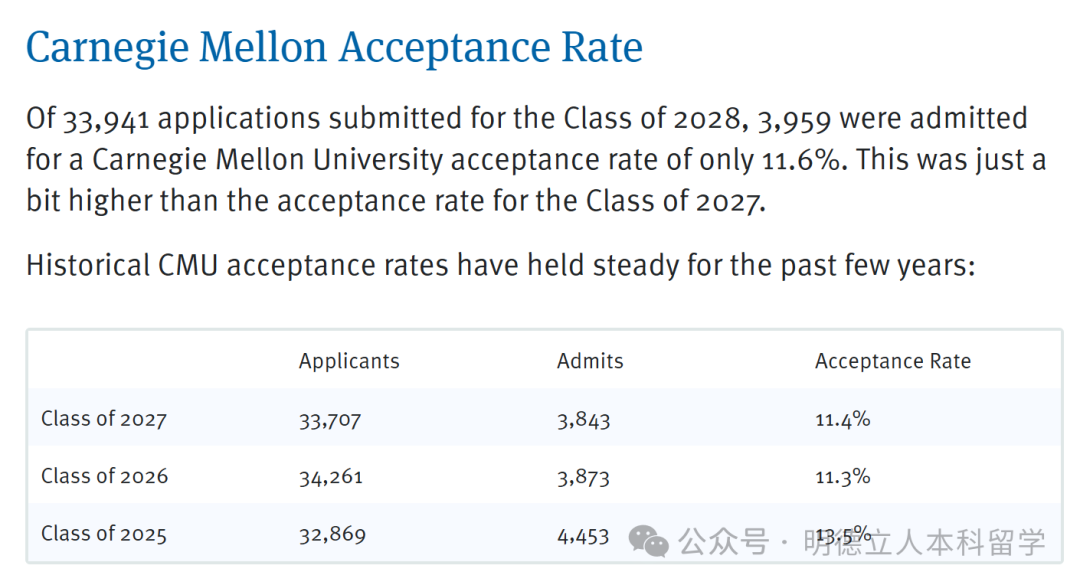The image size is (1080, 585).
Task: Click the "Historical CMU acceptance rates" sentence
Action: pyautogui.click(x=499, y=266)
